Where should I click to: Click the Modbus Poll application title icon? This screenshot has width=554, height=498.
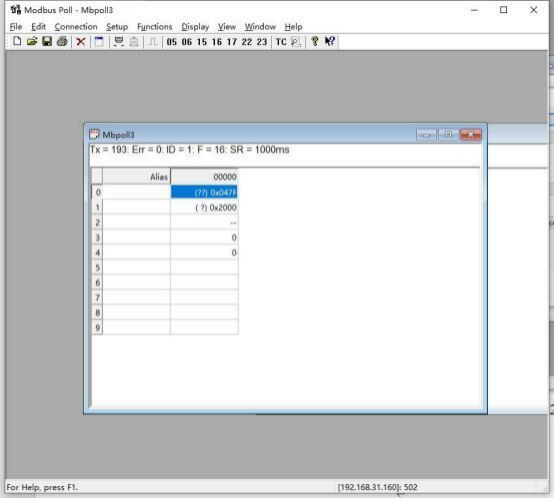(x=16, y=10)
